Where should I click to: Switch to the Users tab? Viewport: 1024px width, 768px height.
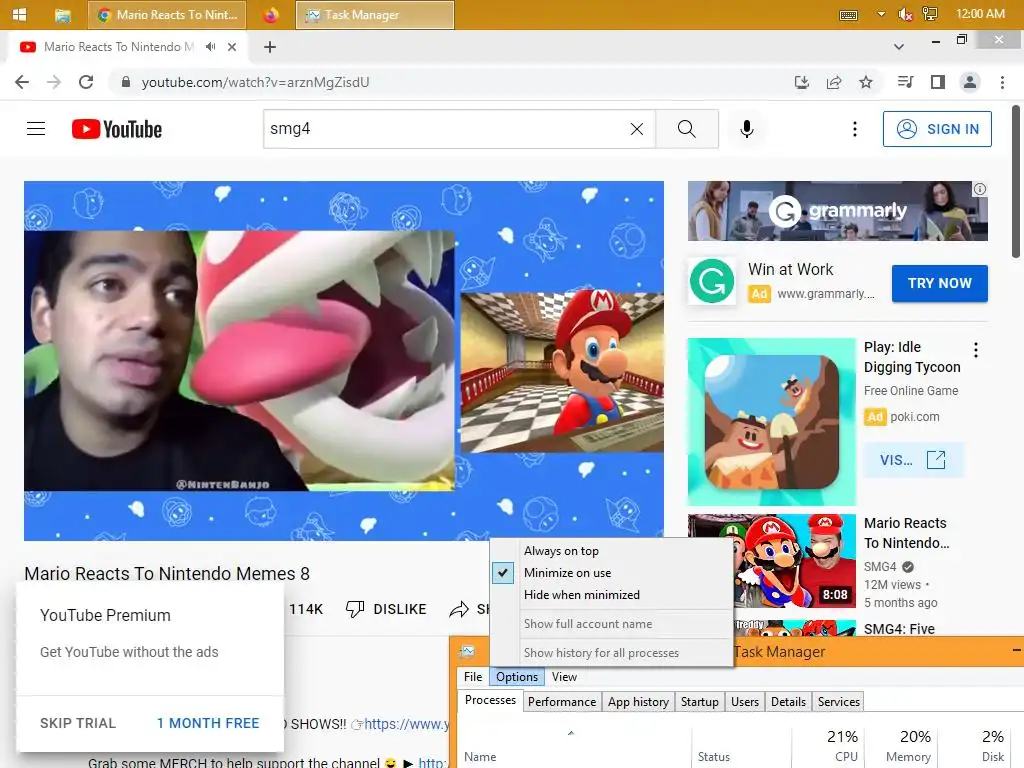pyautogui.click(x=744, y=701)
